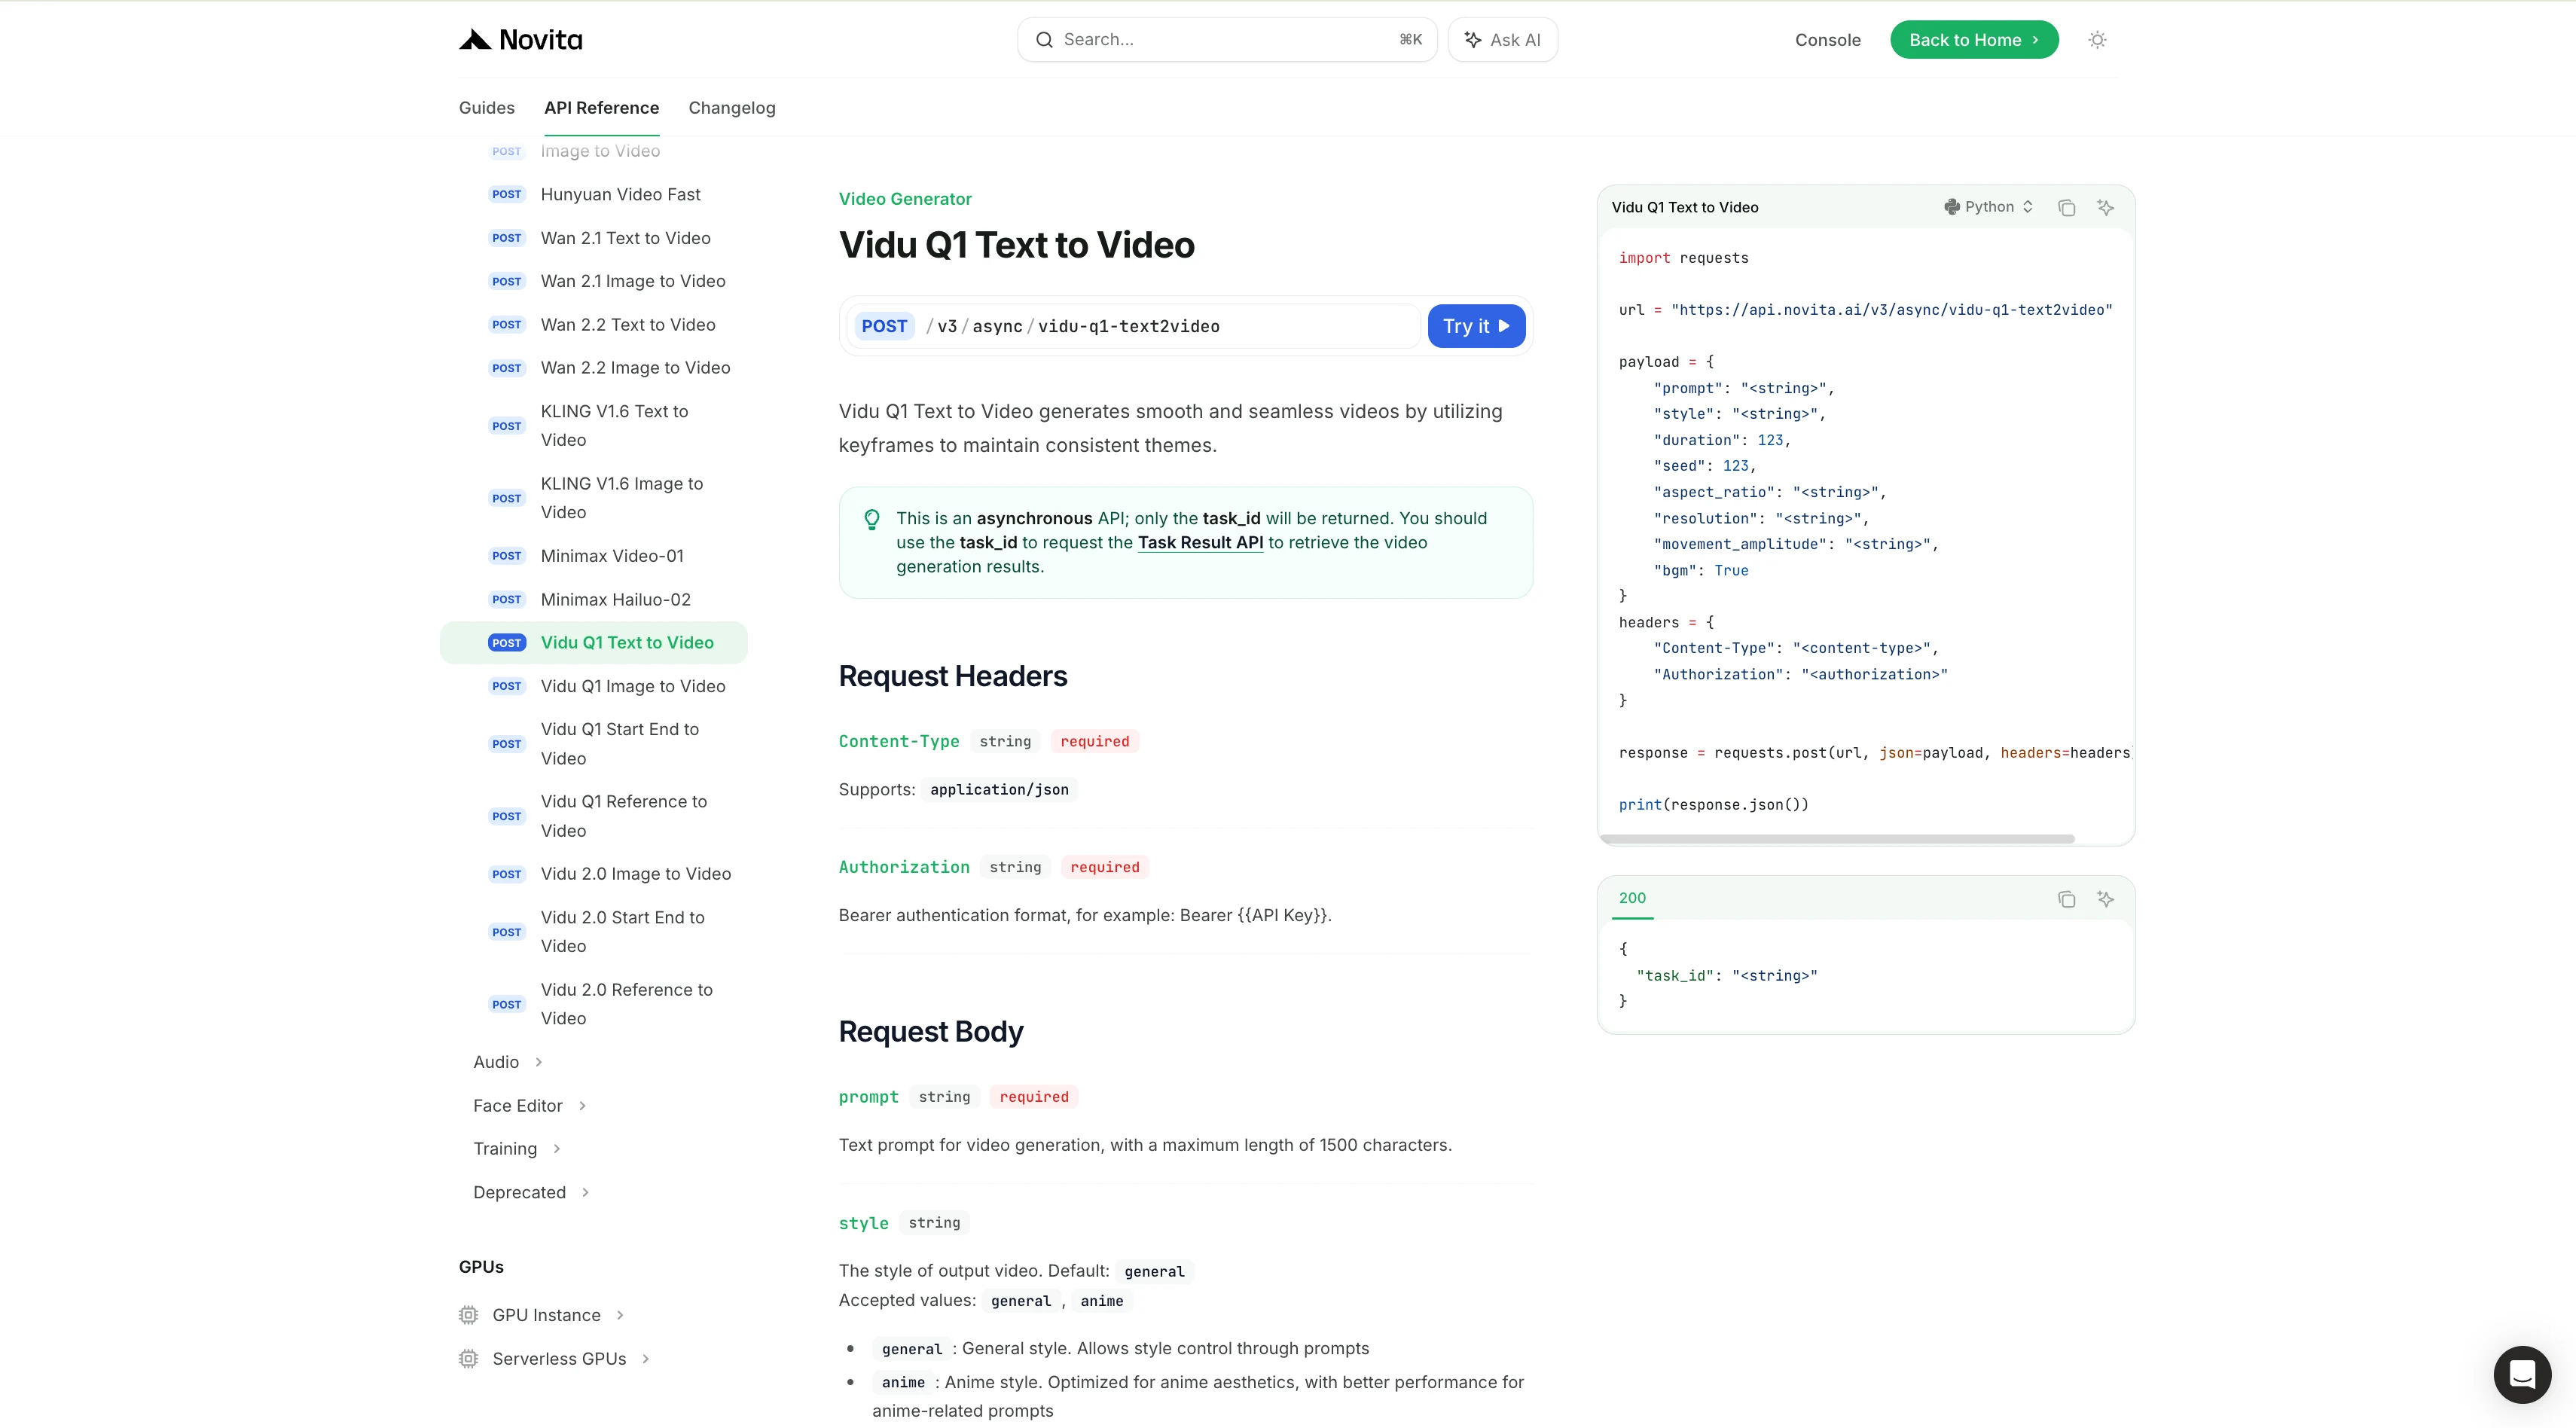Screen dimensions: 2576x1428
Task: Expand the Serverless GPUs group
Action: tap(645, 1359)
